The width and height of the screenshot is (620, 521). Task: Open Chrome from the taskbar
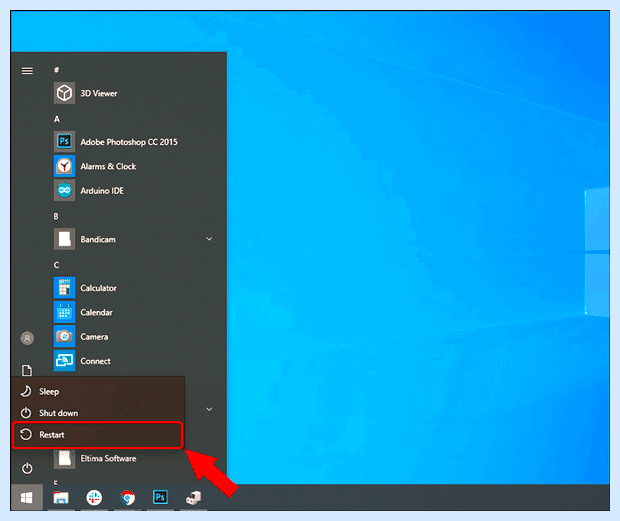(127, 498)
